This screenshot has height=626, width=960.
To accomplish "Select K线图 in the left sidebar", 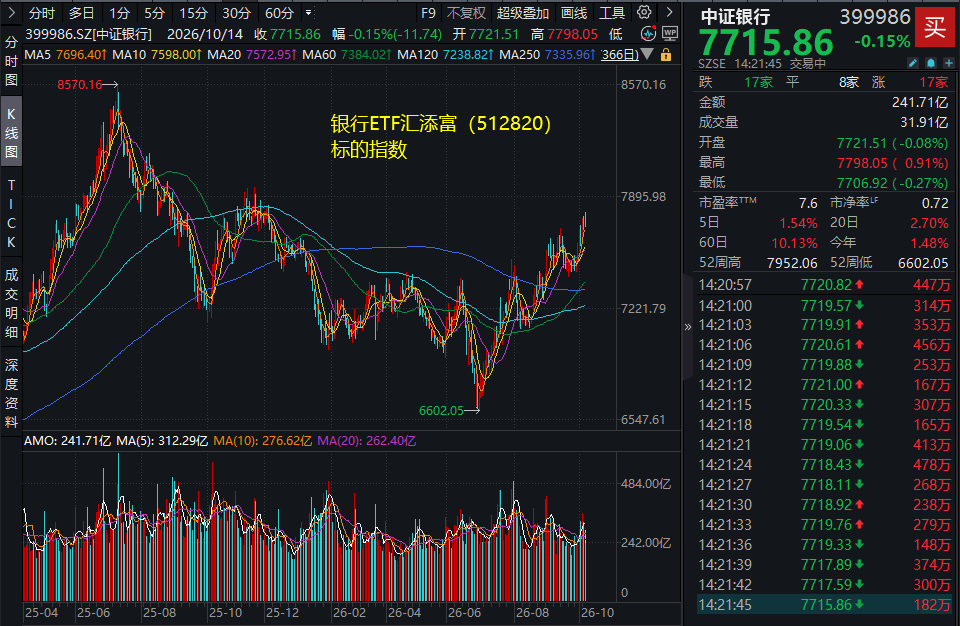I will coord(11,132).
